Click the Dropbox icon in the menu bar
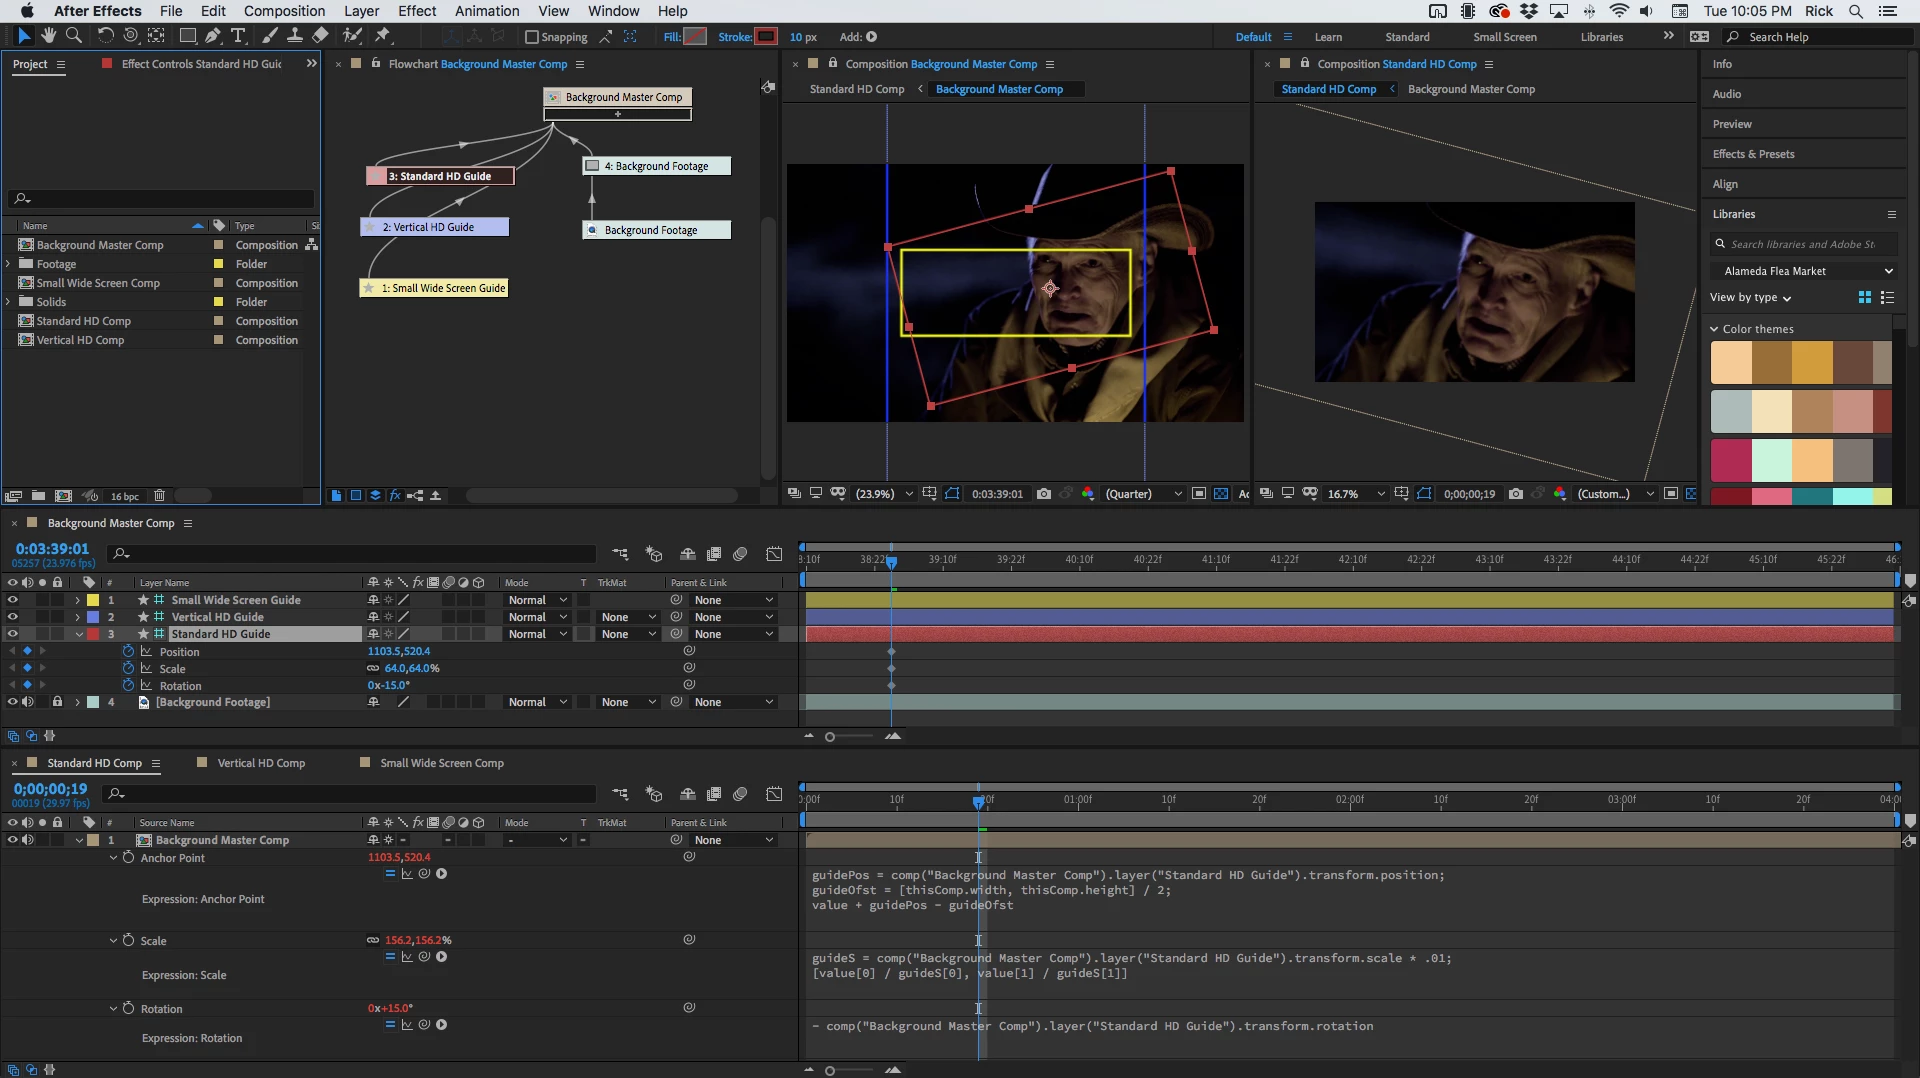Image resolution: width=1920 pixels, height=1078 pixels. tap(1529, 11)
